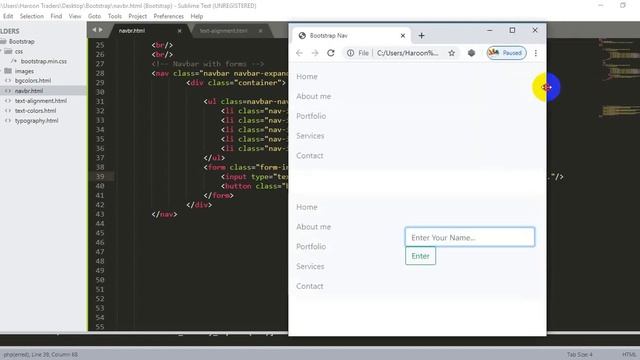Click About me in the first navbar
The image size is (640, 360).
point(313,96)
